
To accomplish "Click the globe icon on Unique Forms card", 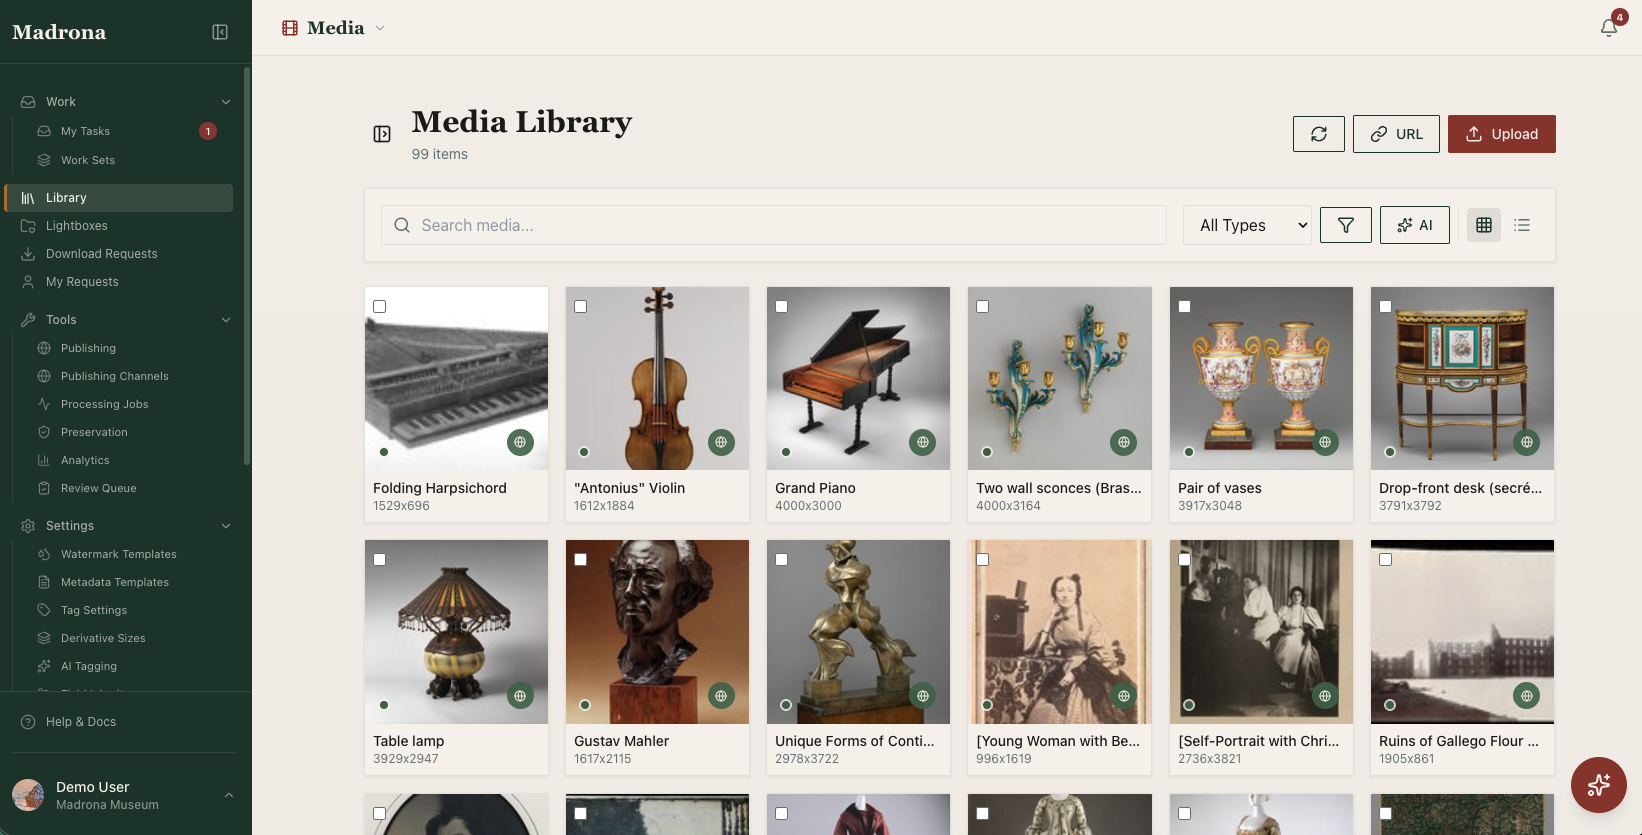I will [922, 696].
